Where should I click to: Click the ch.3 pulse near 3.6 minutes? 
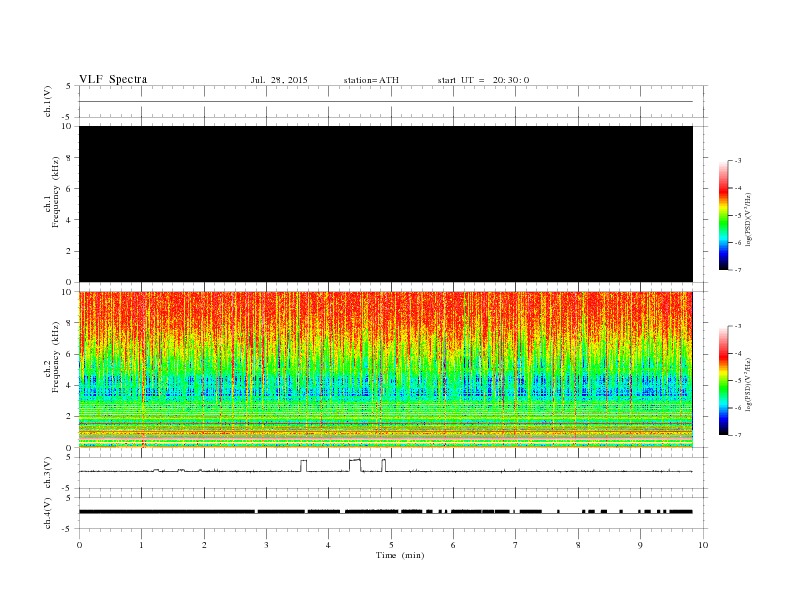click(x=304, y=466)
